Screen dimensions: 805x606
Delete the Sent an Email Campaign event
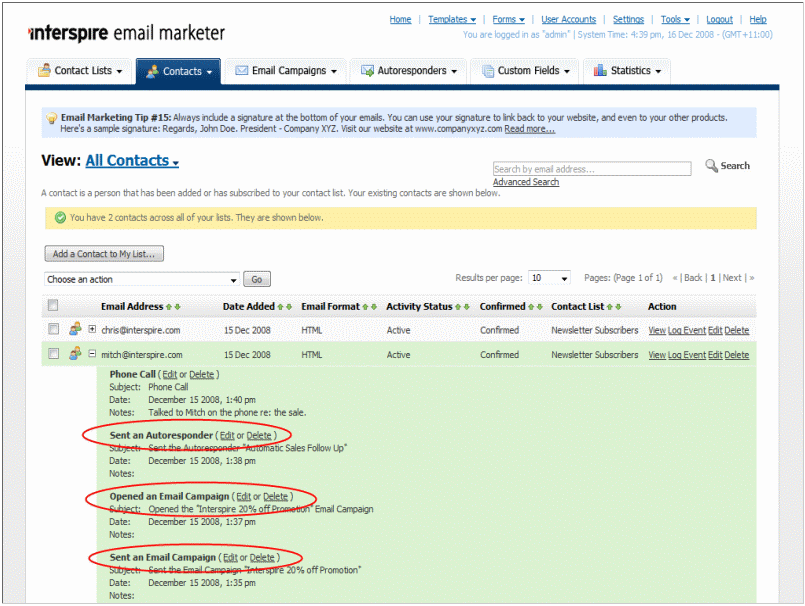click(x=262, y=558)
